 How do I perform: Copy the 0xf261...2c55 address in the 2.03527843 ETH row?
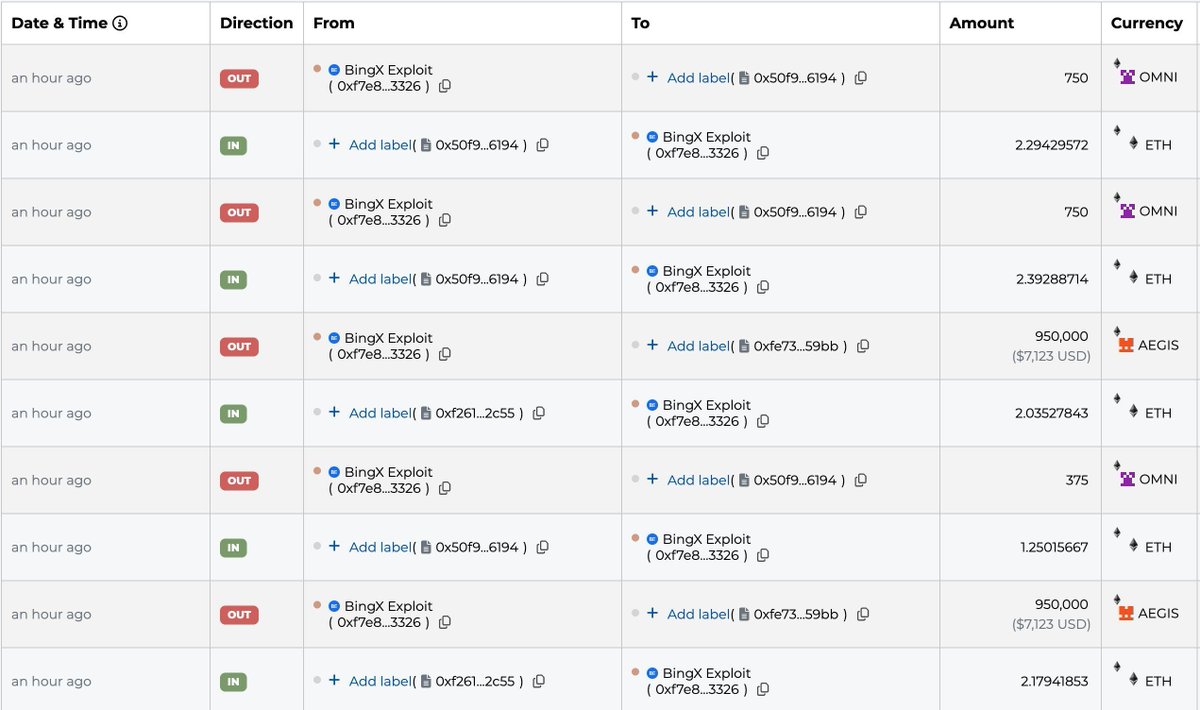[x=538, y=413]
